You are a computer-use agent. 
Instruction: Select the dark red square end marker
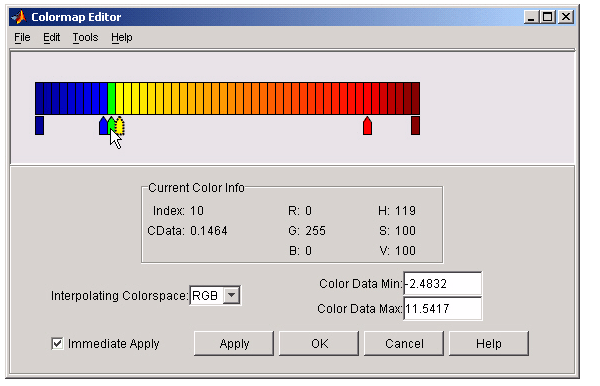tap(416, 125)
